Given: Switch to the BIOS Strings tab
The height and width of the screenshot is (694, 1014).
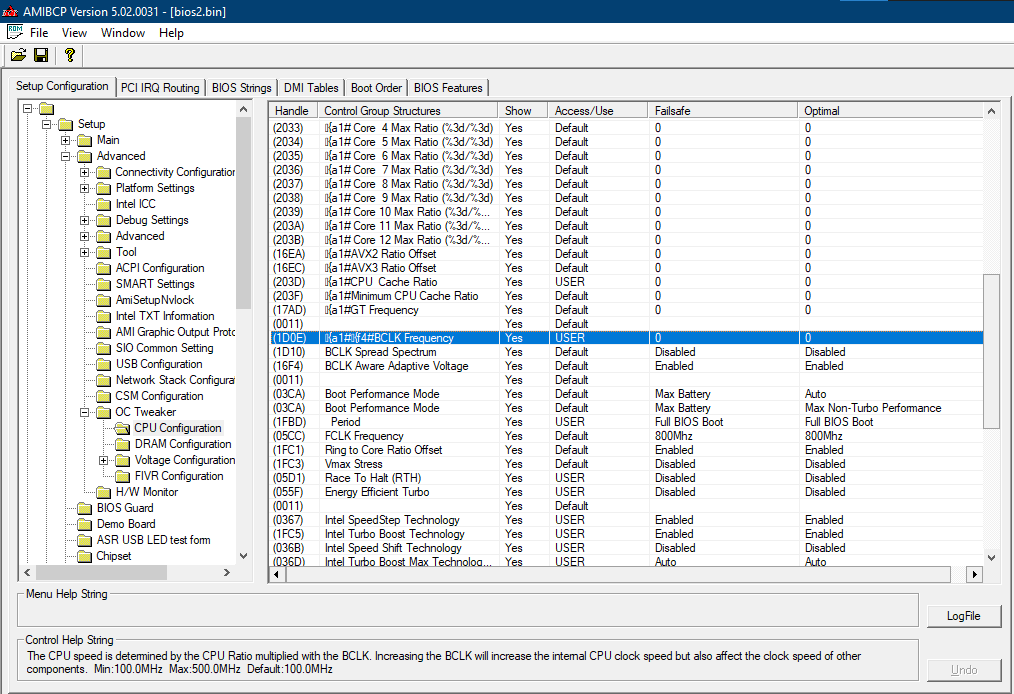Looking at the screenshot, I should 241,88.
